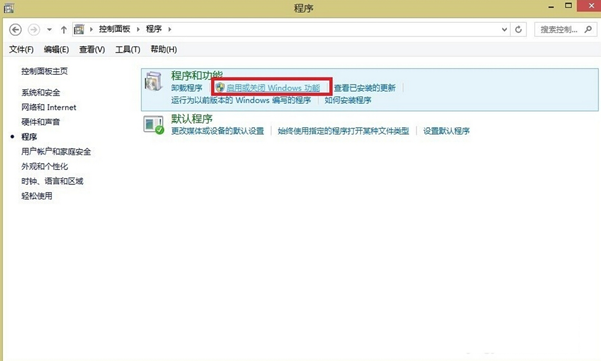
Task: Open the 默认程序 heading link
Action: point(192,118)
